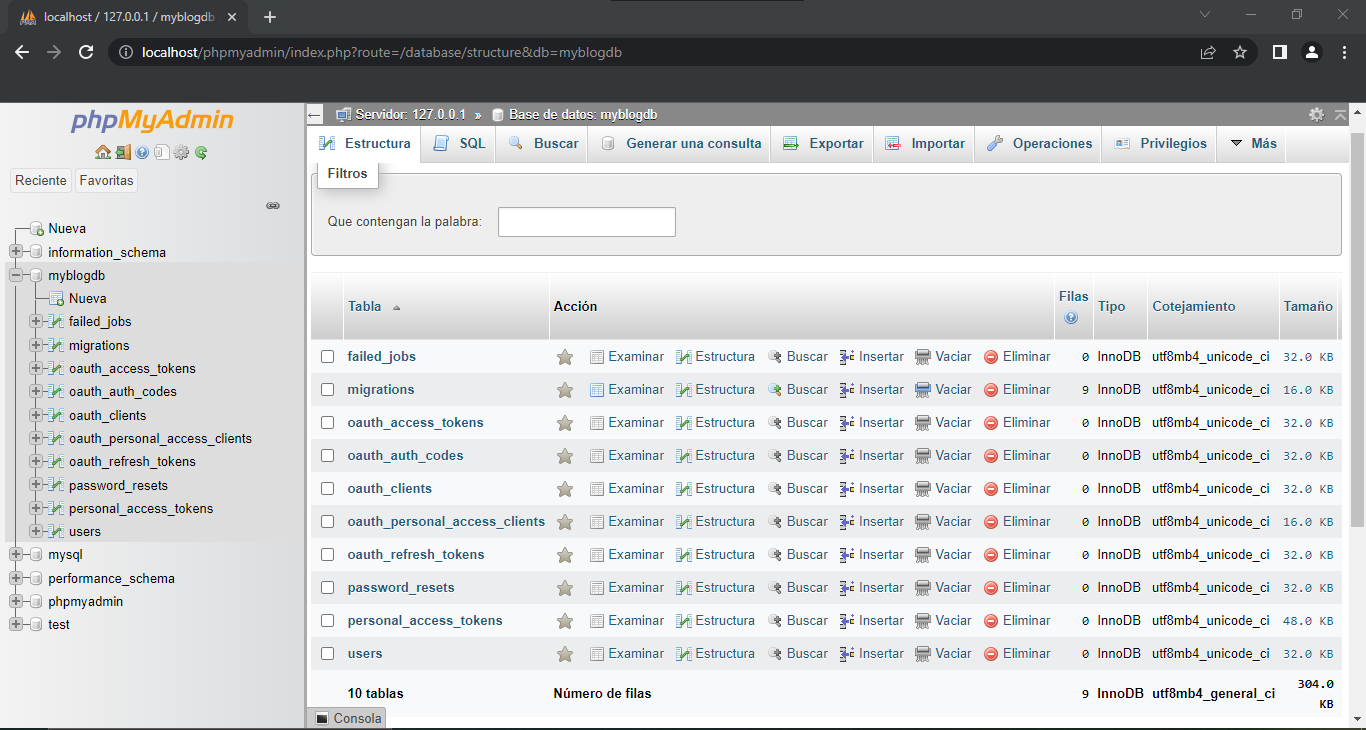1366x730 pixels.
Task: Add failed_jobs table to favorites with star
Action: tap(565, 357)
